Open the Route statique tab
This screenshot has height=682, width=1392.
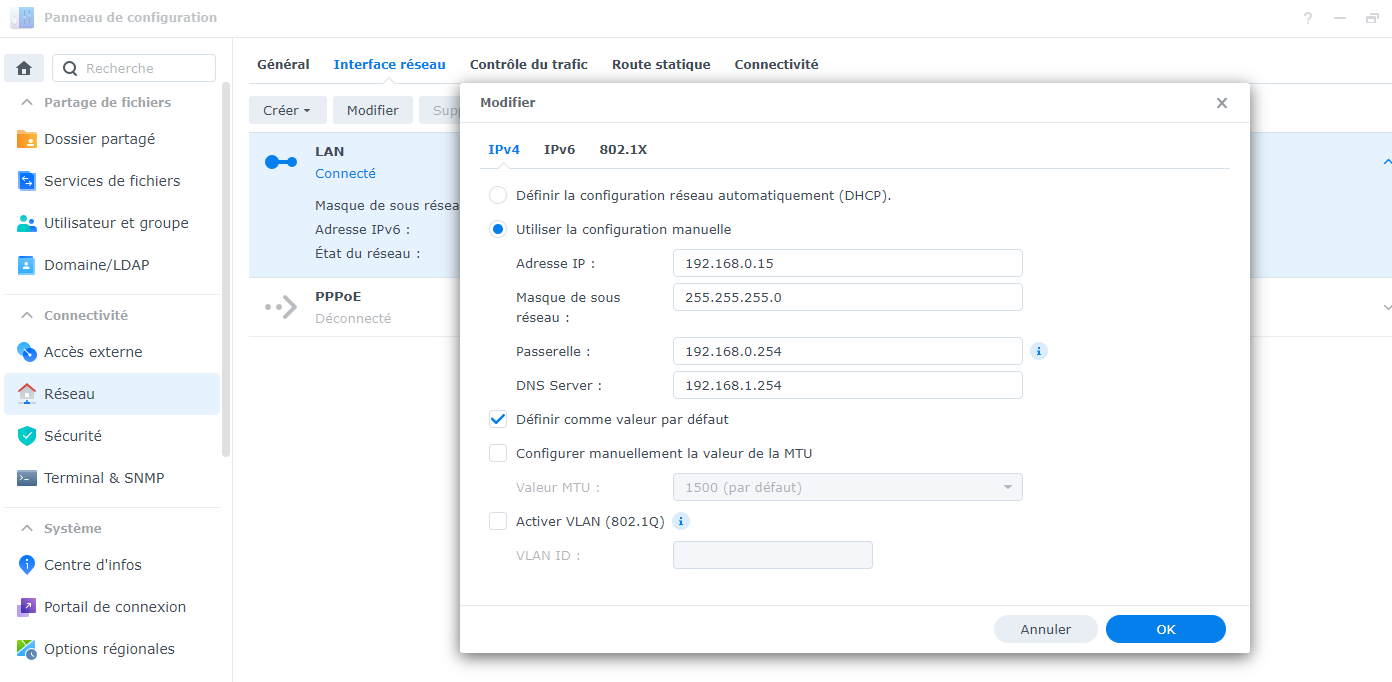pyautogui.click(x=661, y=64)
